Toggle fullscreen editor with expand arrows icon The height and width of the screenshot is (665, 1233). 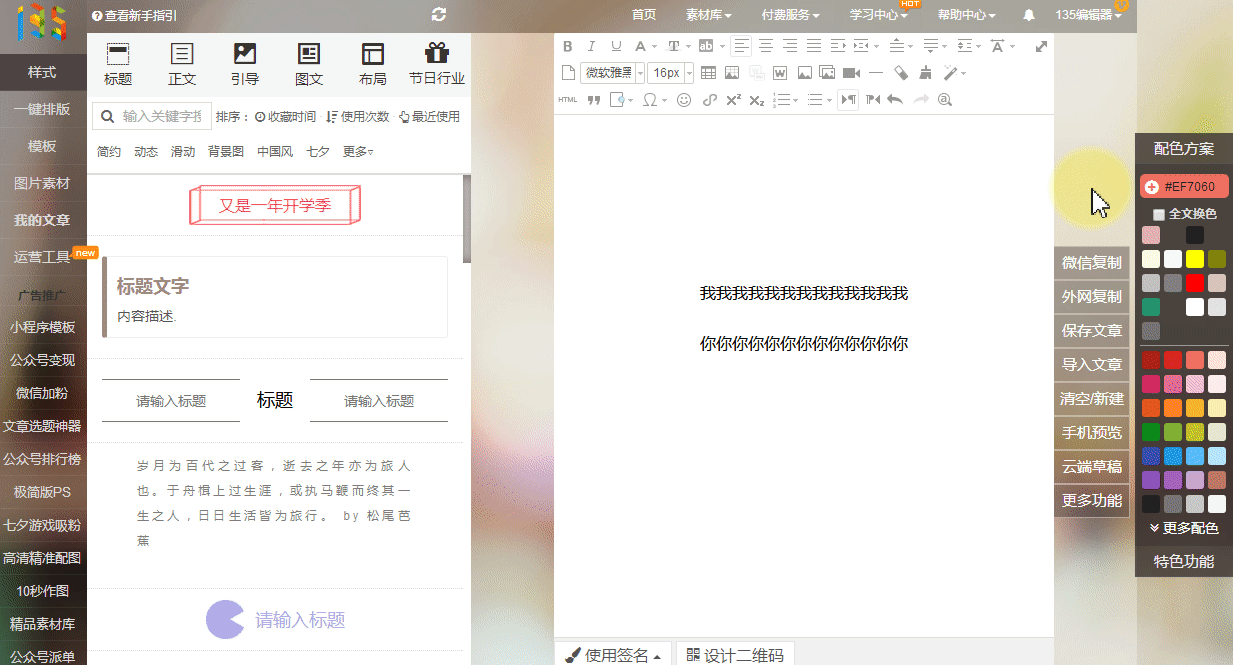1041,46
